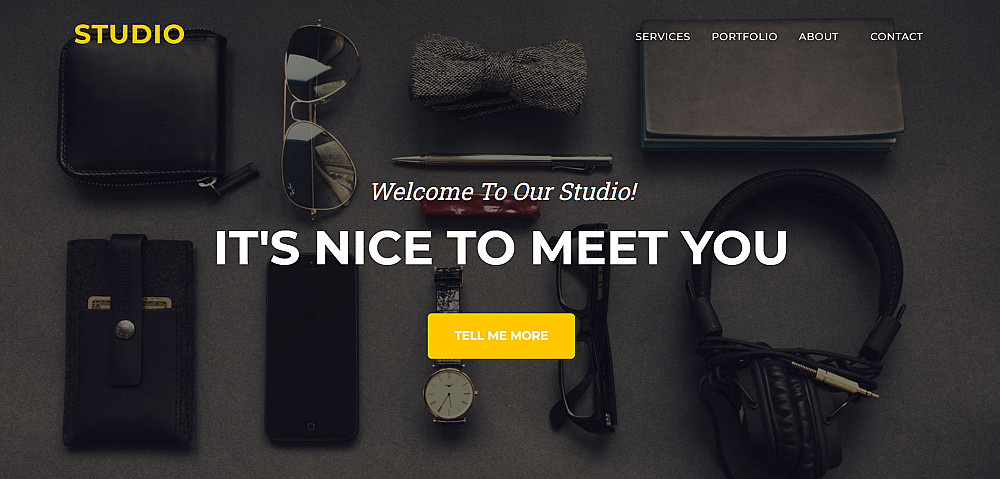Screen dimensions: 1000x479
Task: Click the black headphones image
Action: click(x=797, y=322)
